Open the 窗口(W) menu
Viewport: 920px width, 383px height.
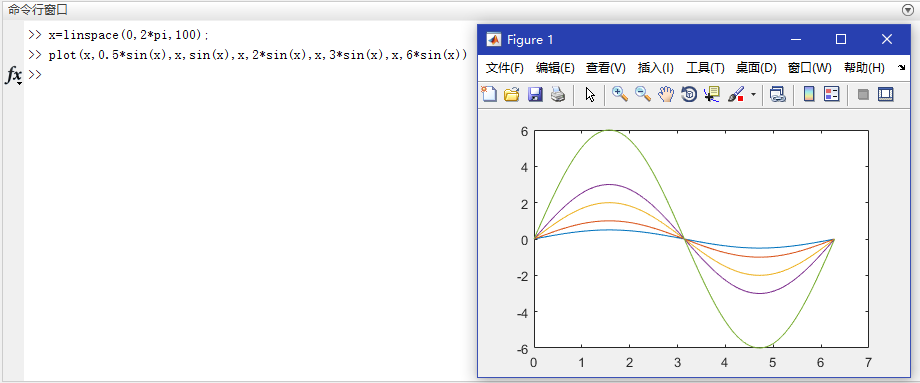point(810,68)
